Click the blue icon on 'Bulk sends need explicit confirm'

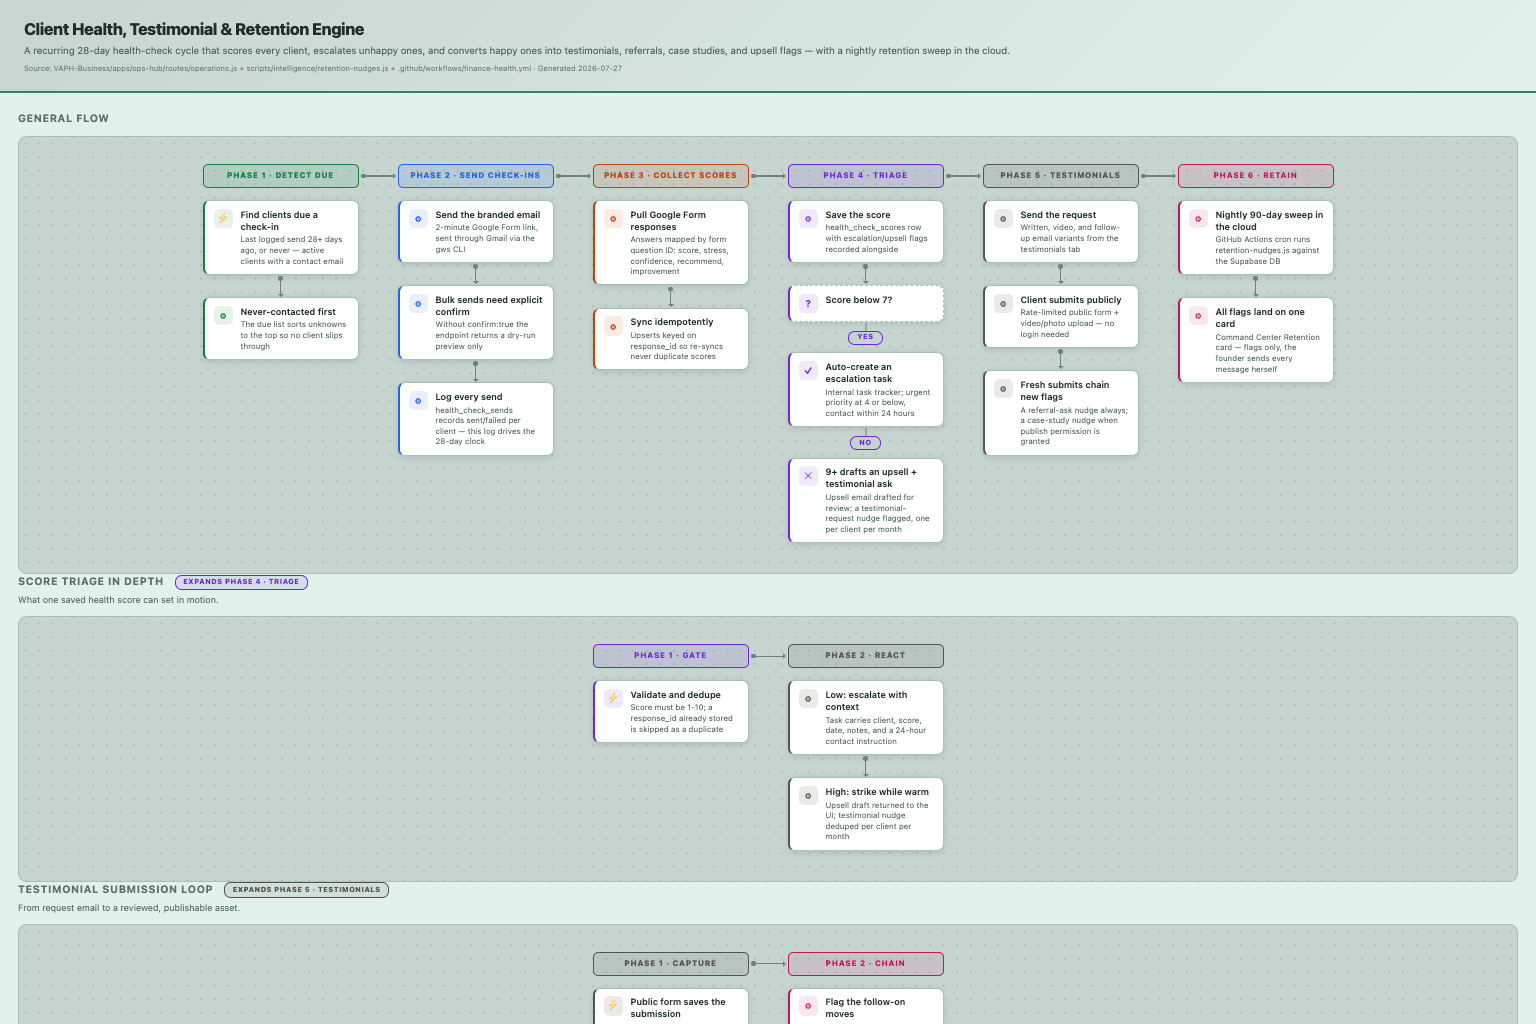[x=418, y=303]
